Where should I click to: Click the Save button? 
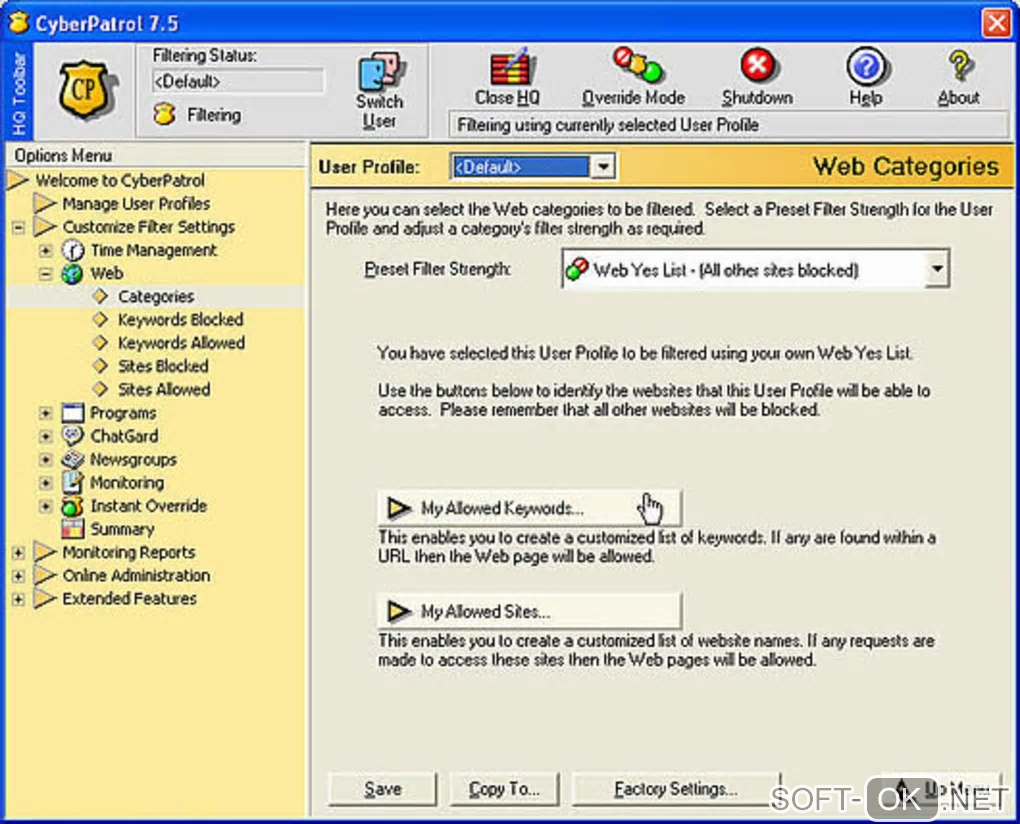coord(382,789)
